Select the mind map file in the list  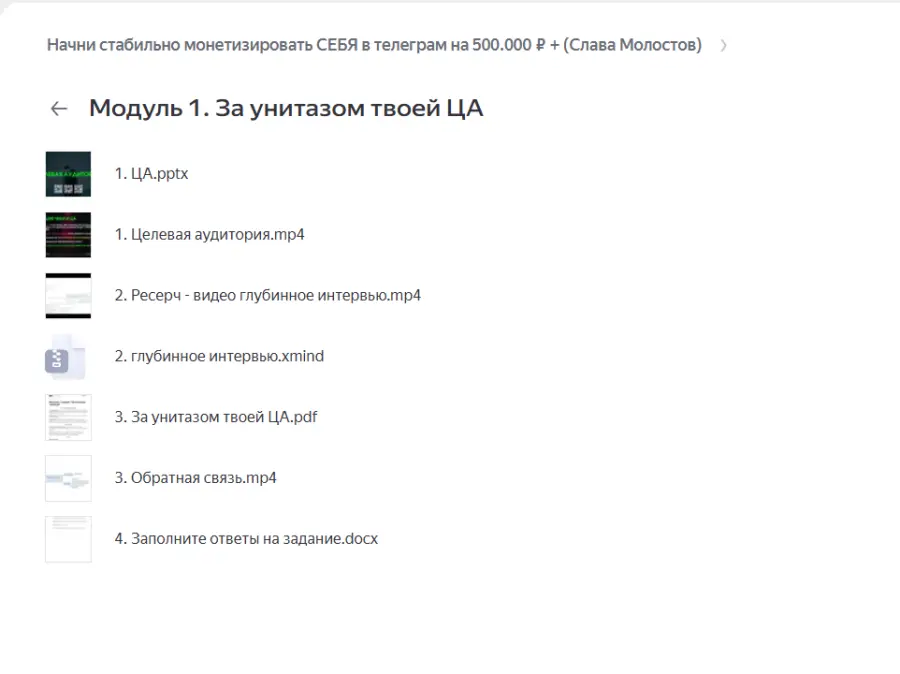(219, 357)
